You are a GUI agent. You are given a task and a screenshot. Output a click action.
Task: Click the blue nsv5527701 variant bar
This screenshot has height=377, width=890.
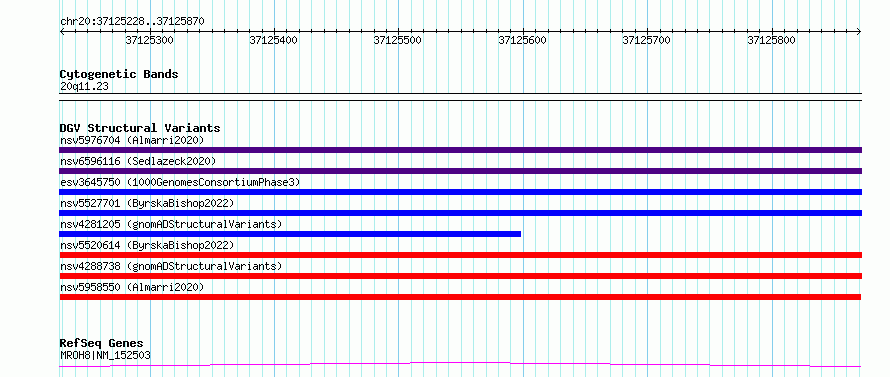[x=460, y=213]
